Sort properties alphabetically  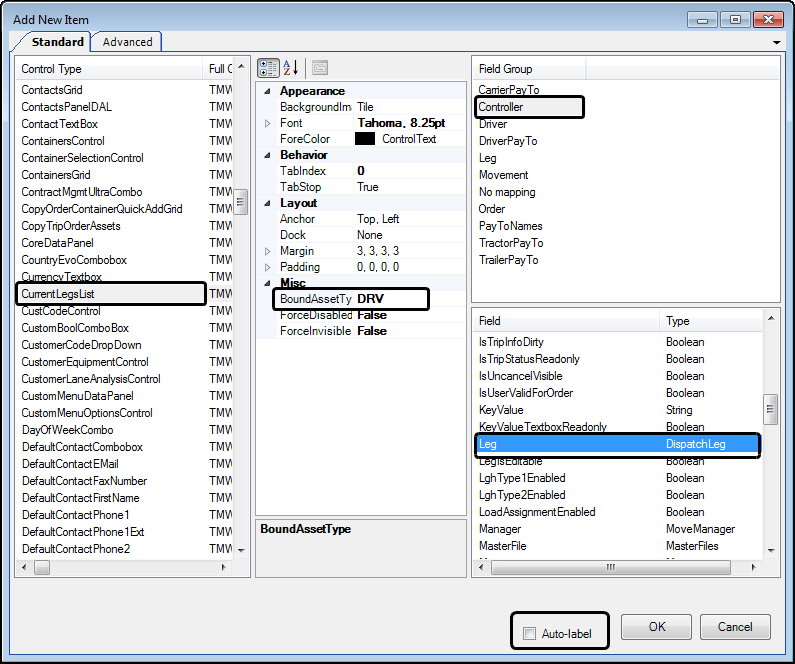(x=291, y=68)
